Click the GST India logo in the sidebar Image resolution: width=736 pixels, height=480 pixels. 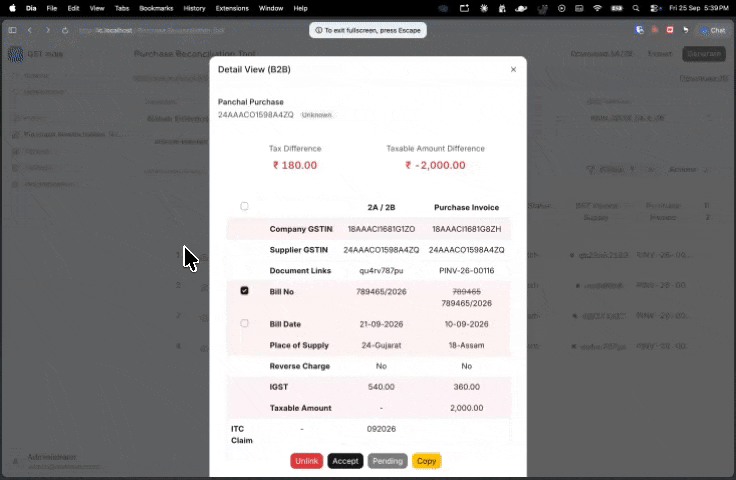[15, 54]
